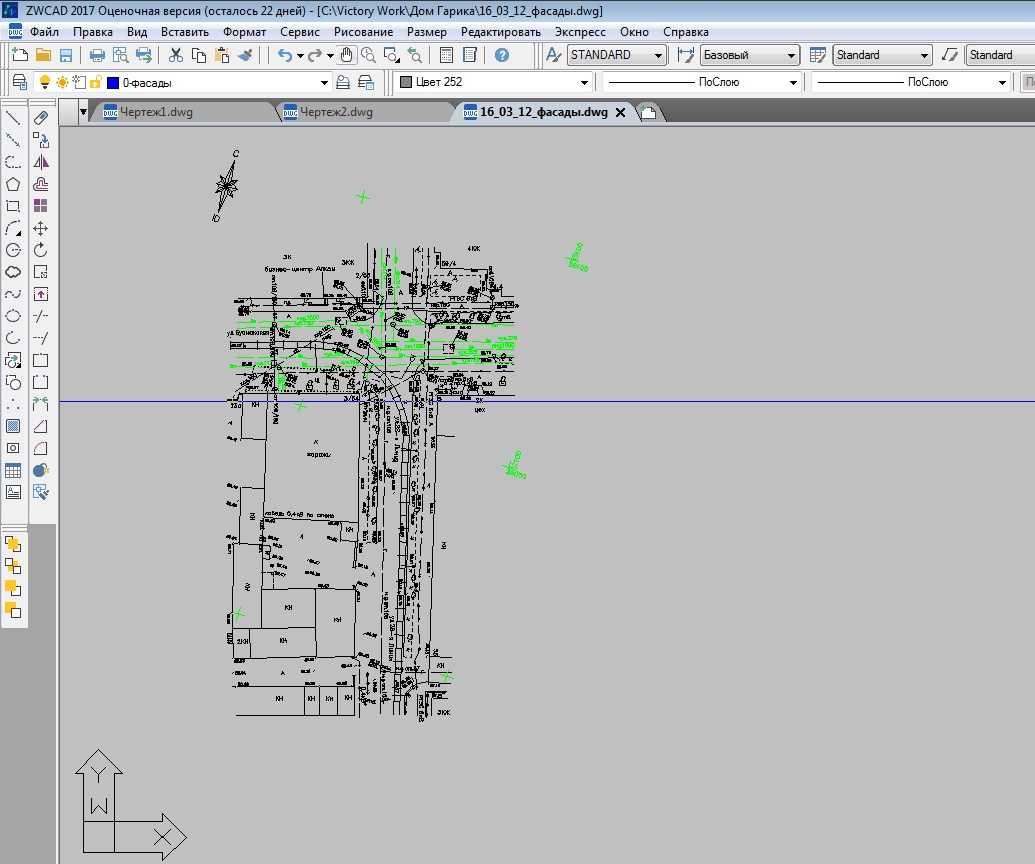Select the Polygon drawing tool
Viewport: 1035px width, 864px height.
tap(13, 184)
